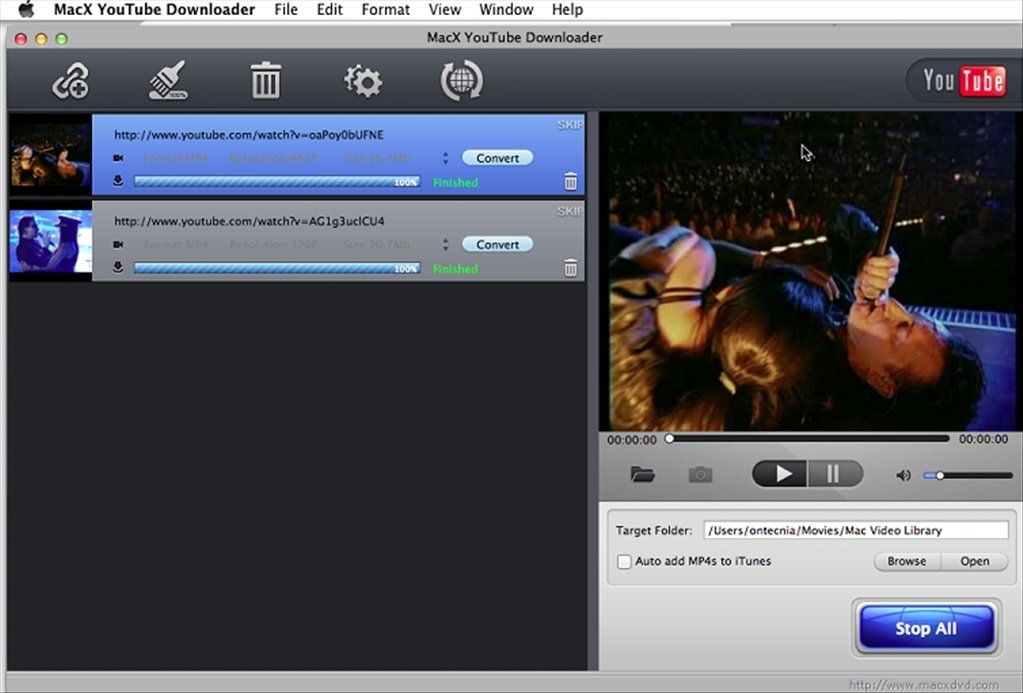Click camera icon in oaPoy0bUFNE row
Image resolution: width=1023 pixels, height=693 pixels.
(x=118, y=158)
